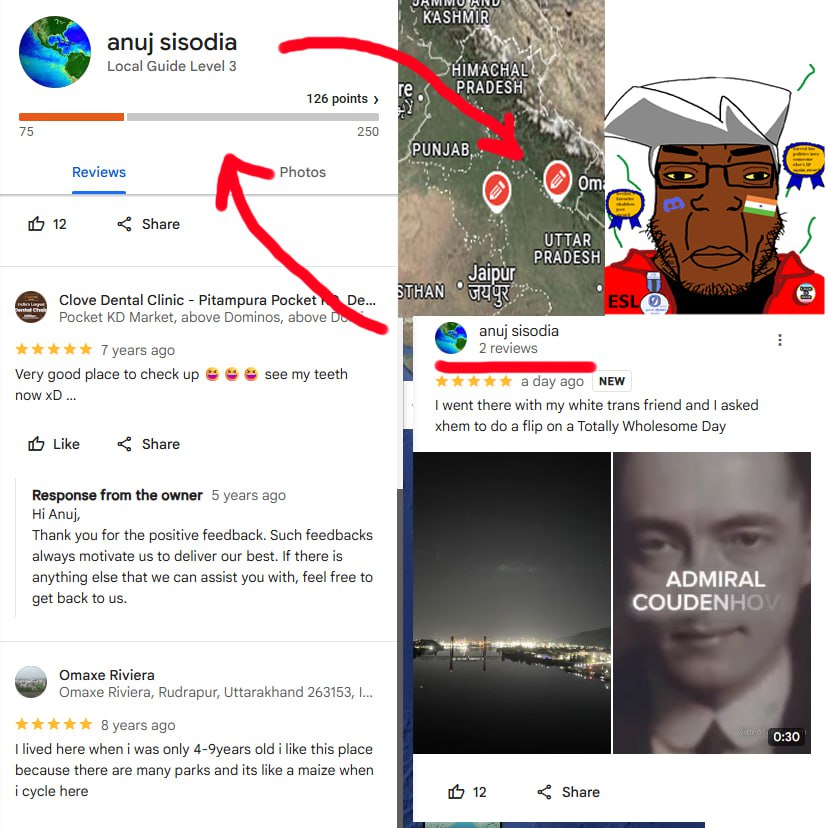The width and height of the screenshot is (828, 828).
Task: Click the share icon below the Reviews tab
Action: tap(124, 224)
